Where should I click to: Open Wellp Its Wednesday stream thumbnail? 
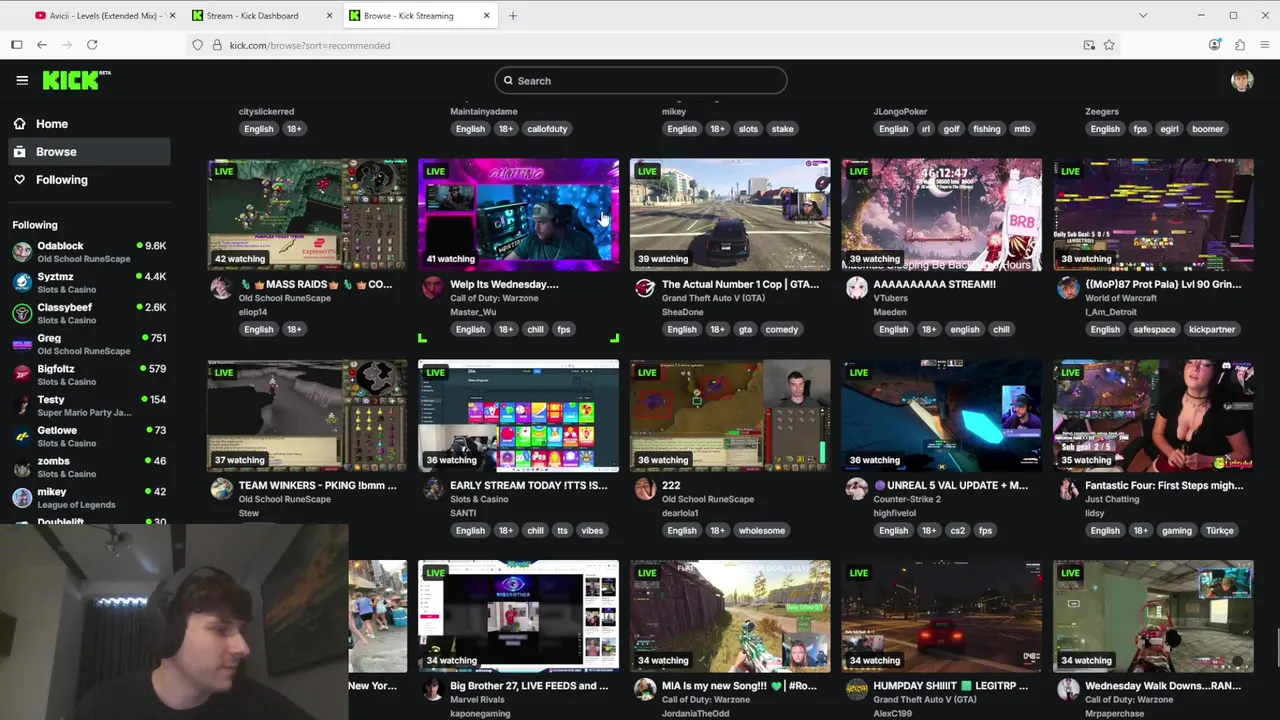coord(518,214)
